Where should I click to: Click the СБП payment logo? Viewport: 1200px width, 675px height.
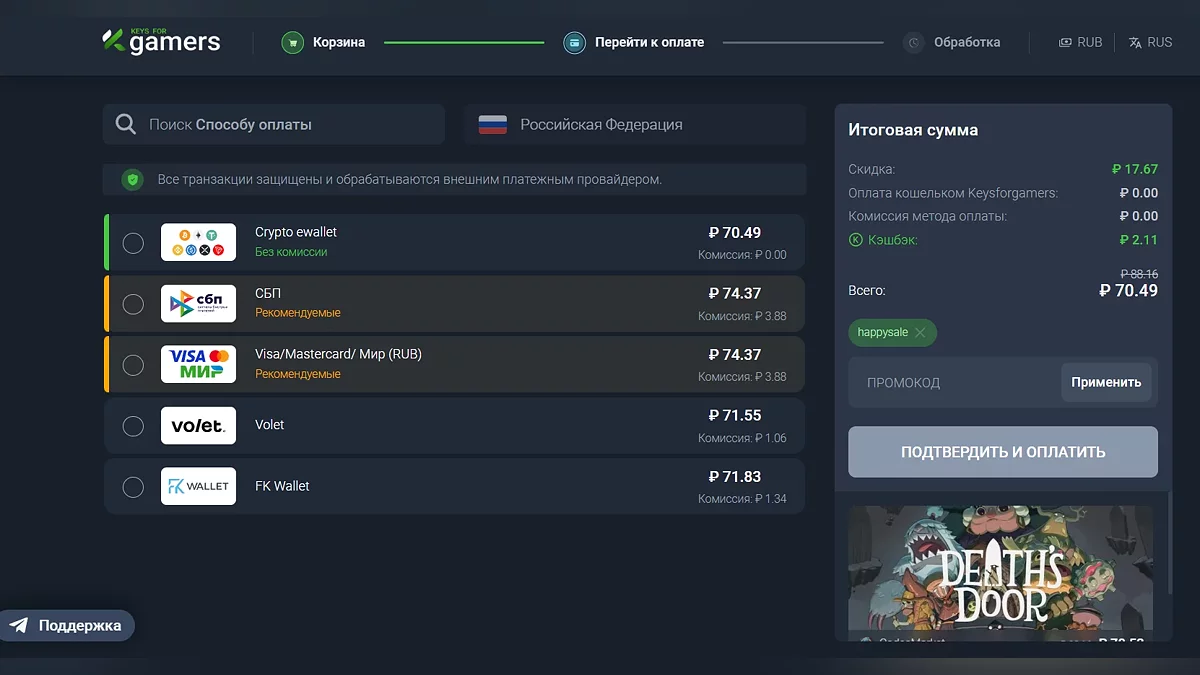pyautogui.click(x=198, y=304)
